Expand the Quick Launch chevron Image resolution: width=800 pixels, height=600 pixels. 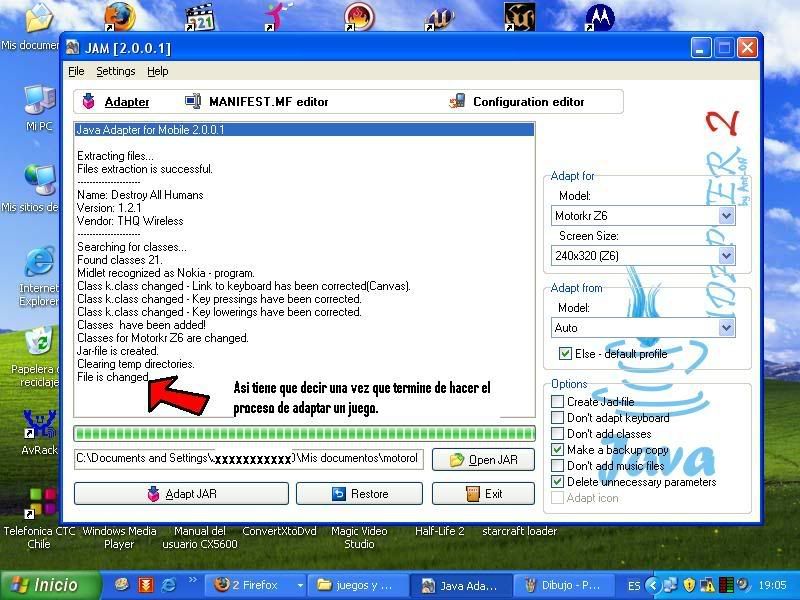(193, 580)
